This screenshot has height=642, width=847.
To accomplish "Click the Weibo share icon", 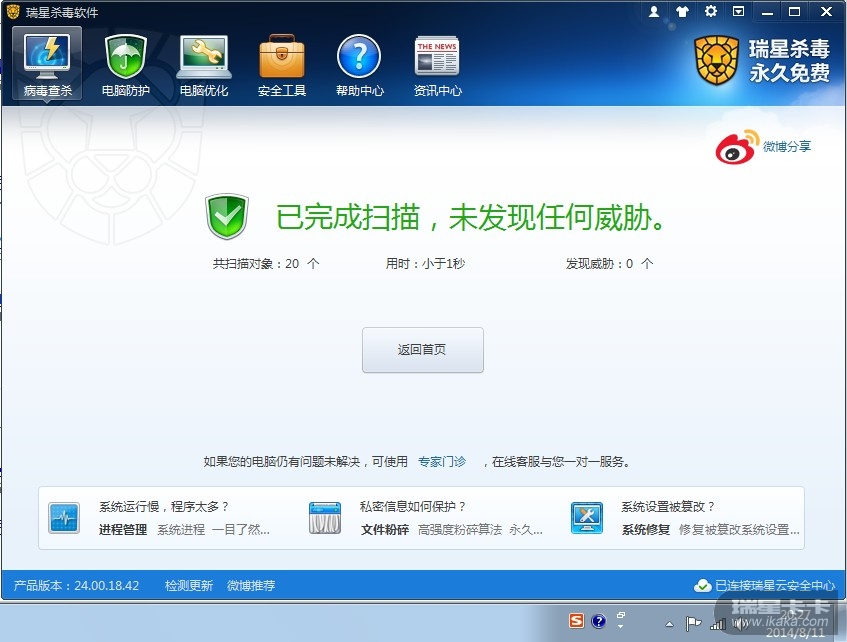I will click(x=737, y=147).
